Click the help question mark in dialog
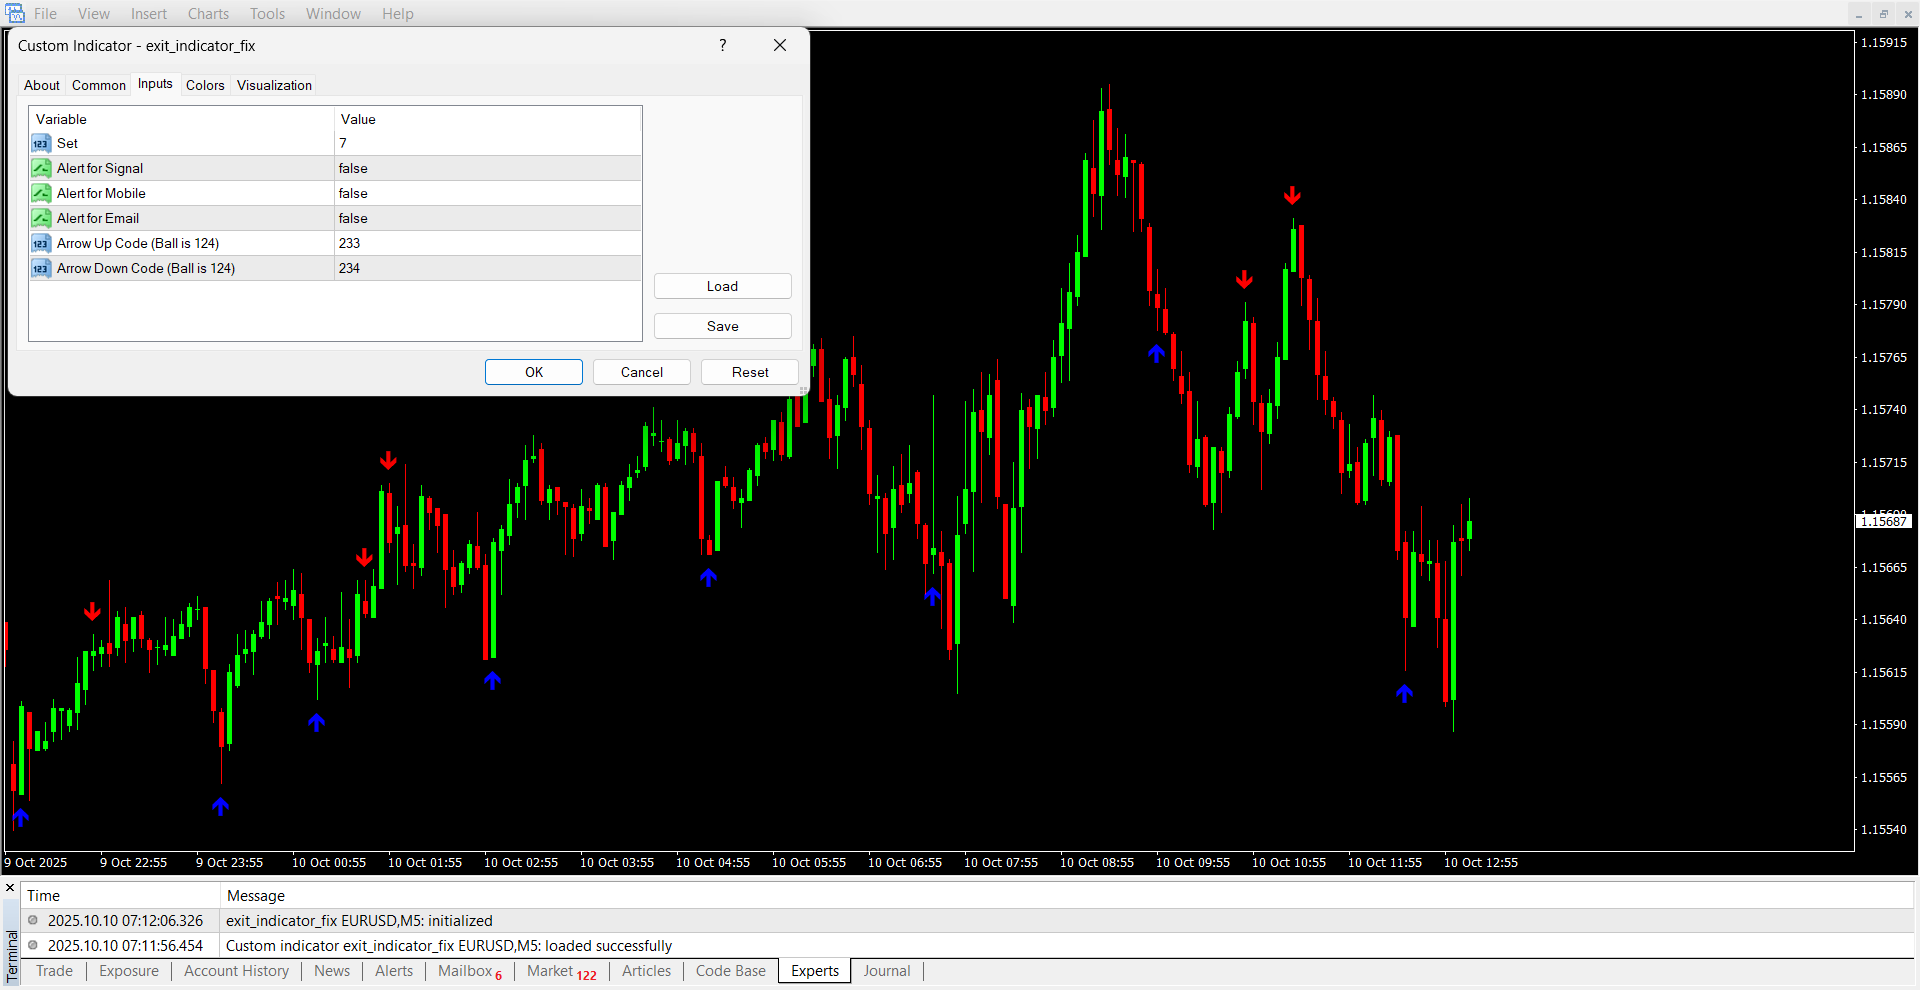Screen dimensions: 1920x990 (x=722, y=46)
